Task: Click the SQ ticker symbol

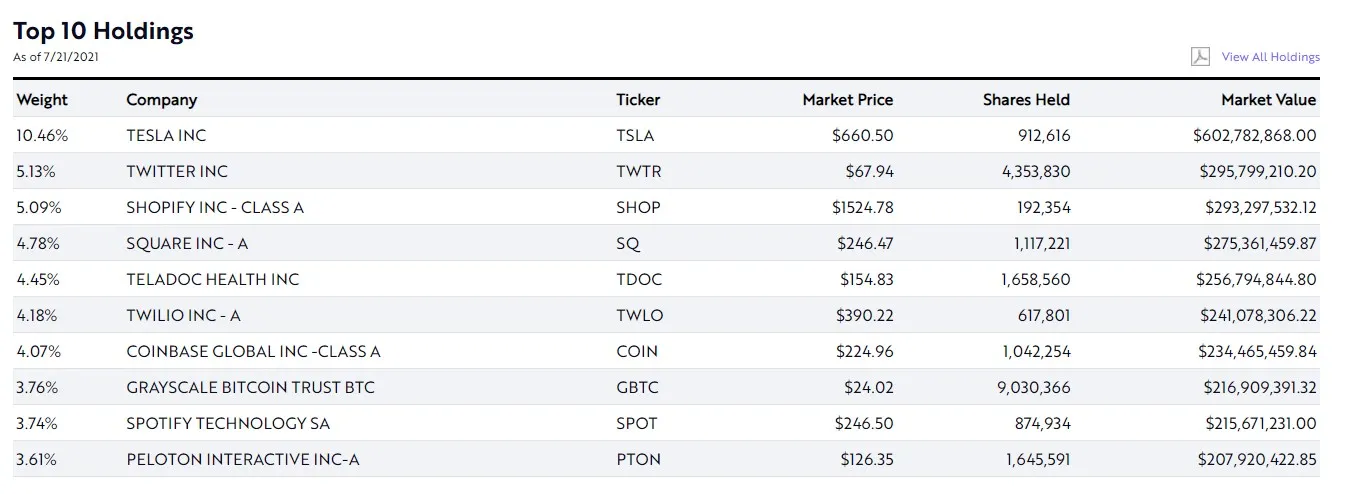Action: 628,243
